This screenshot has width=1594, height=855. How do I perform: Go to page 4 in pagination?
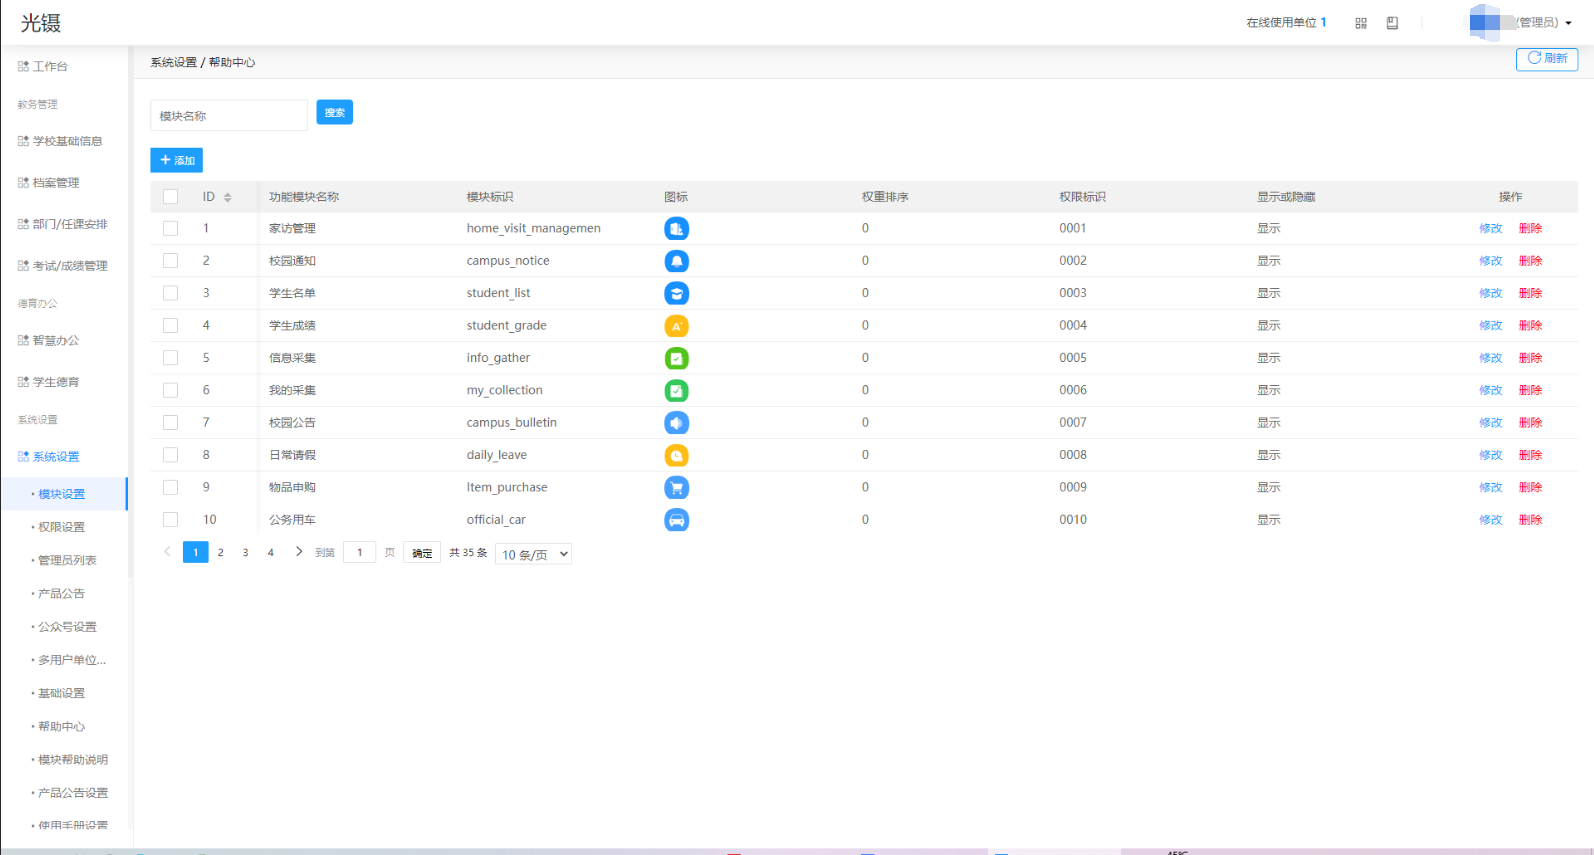pyautogui.click(x=271, y=552)
